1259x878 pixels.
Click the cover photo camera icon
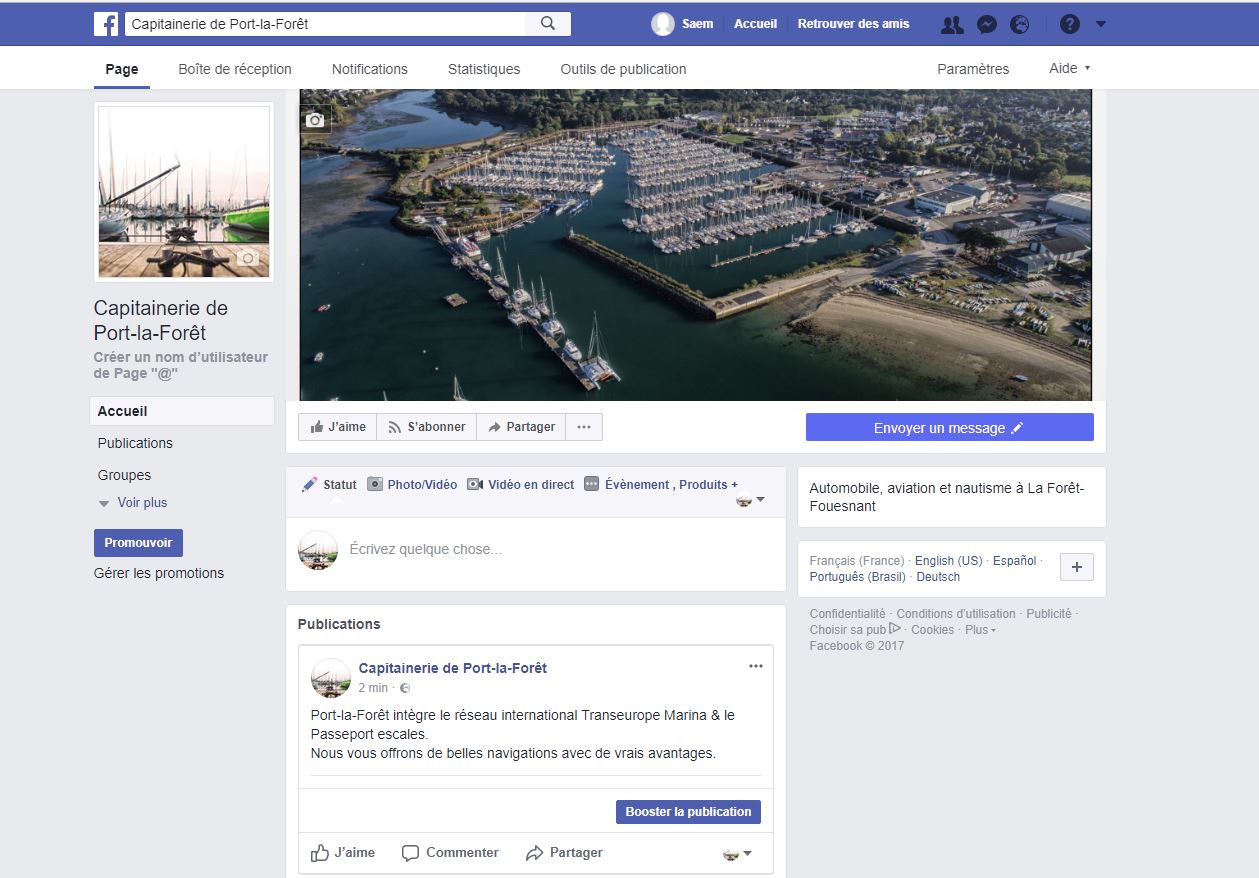coord(315,120)
